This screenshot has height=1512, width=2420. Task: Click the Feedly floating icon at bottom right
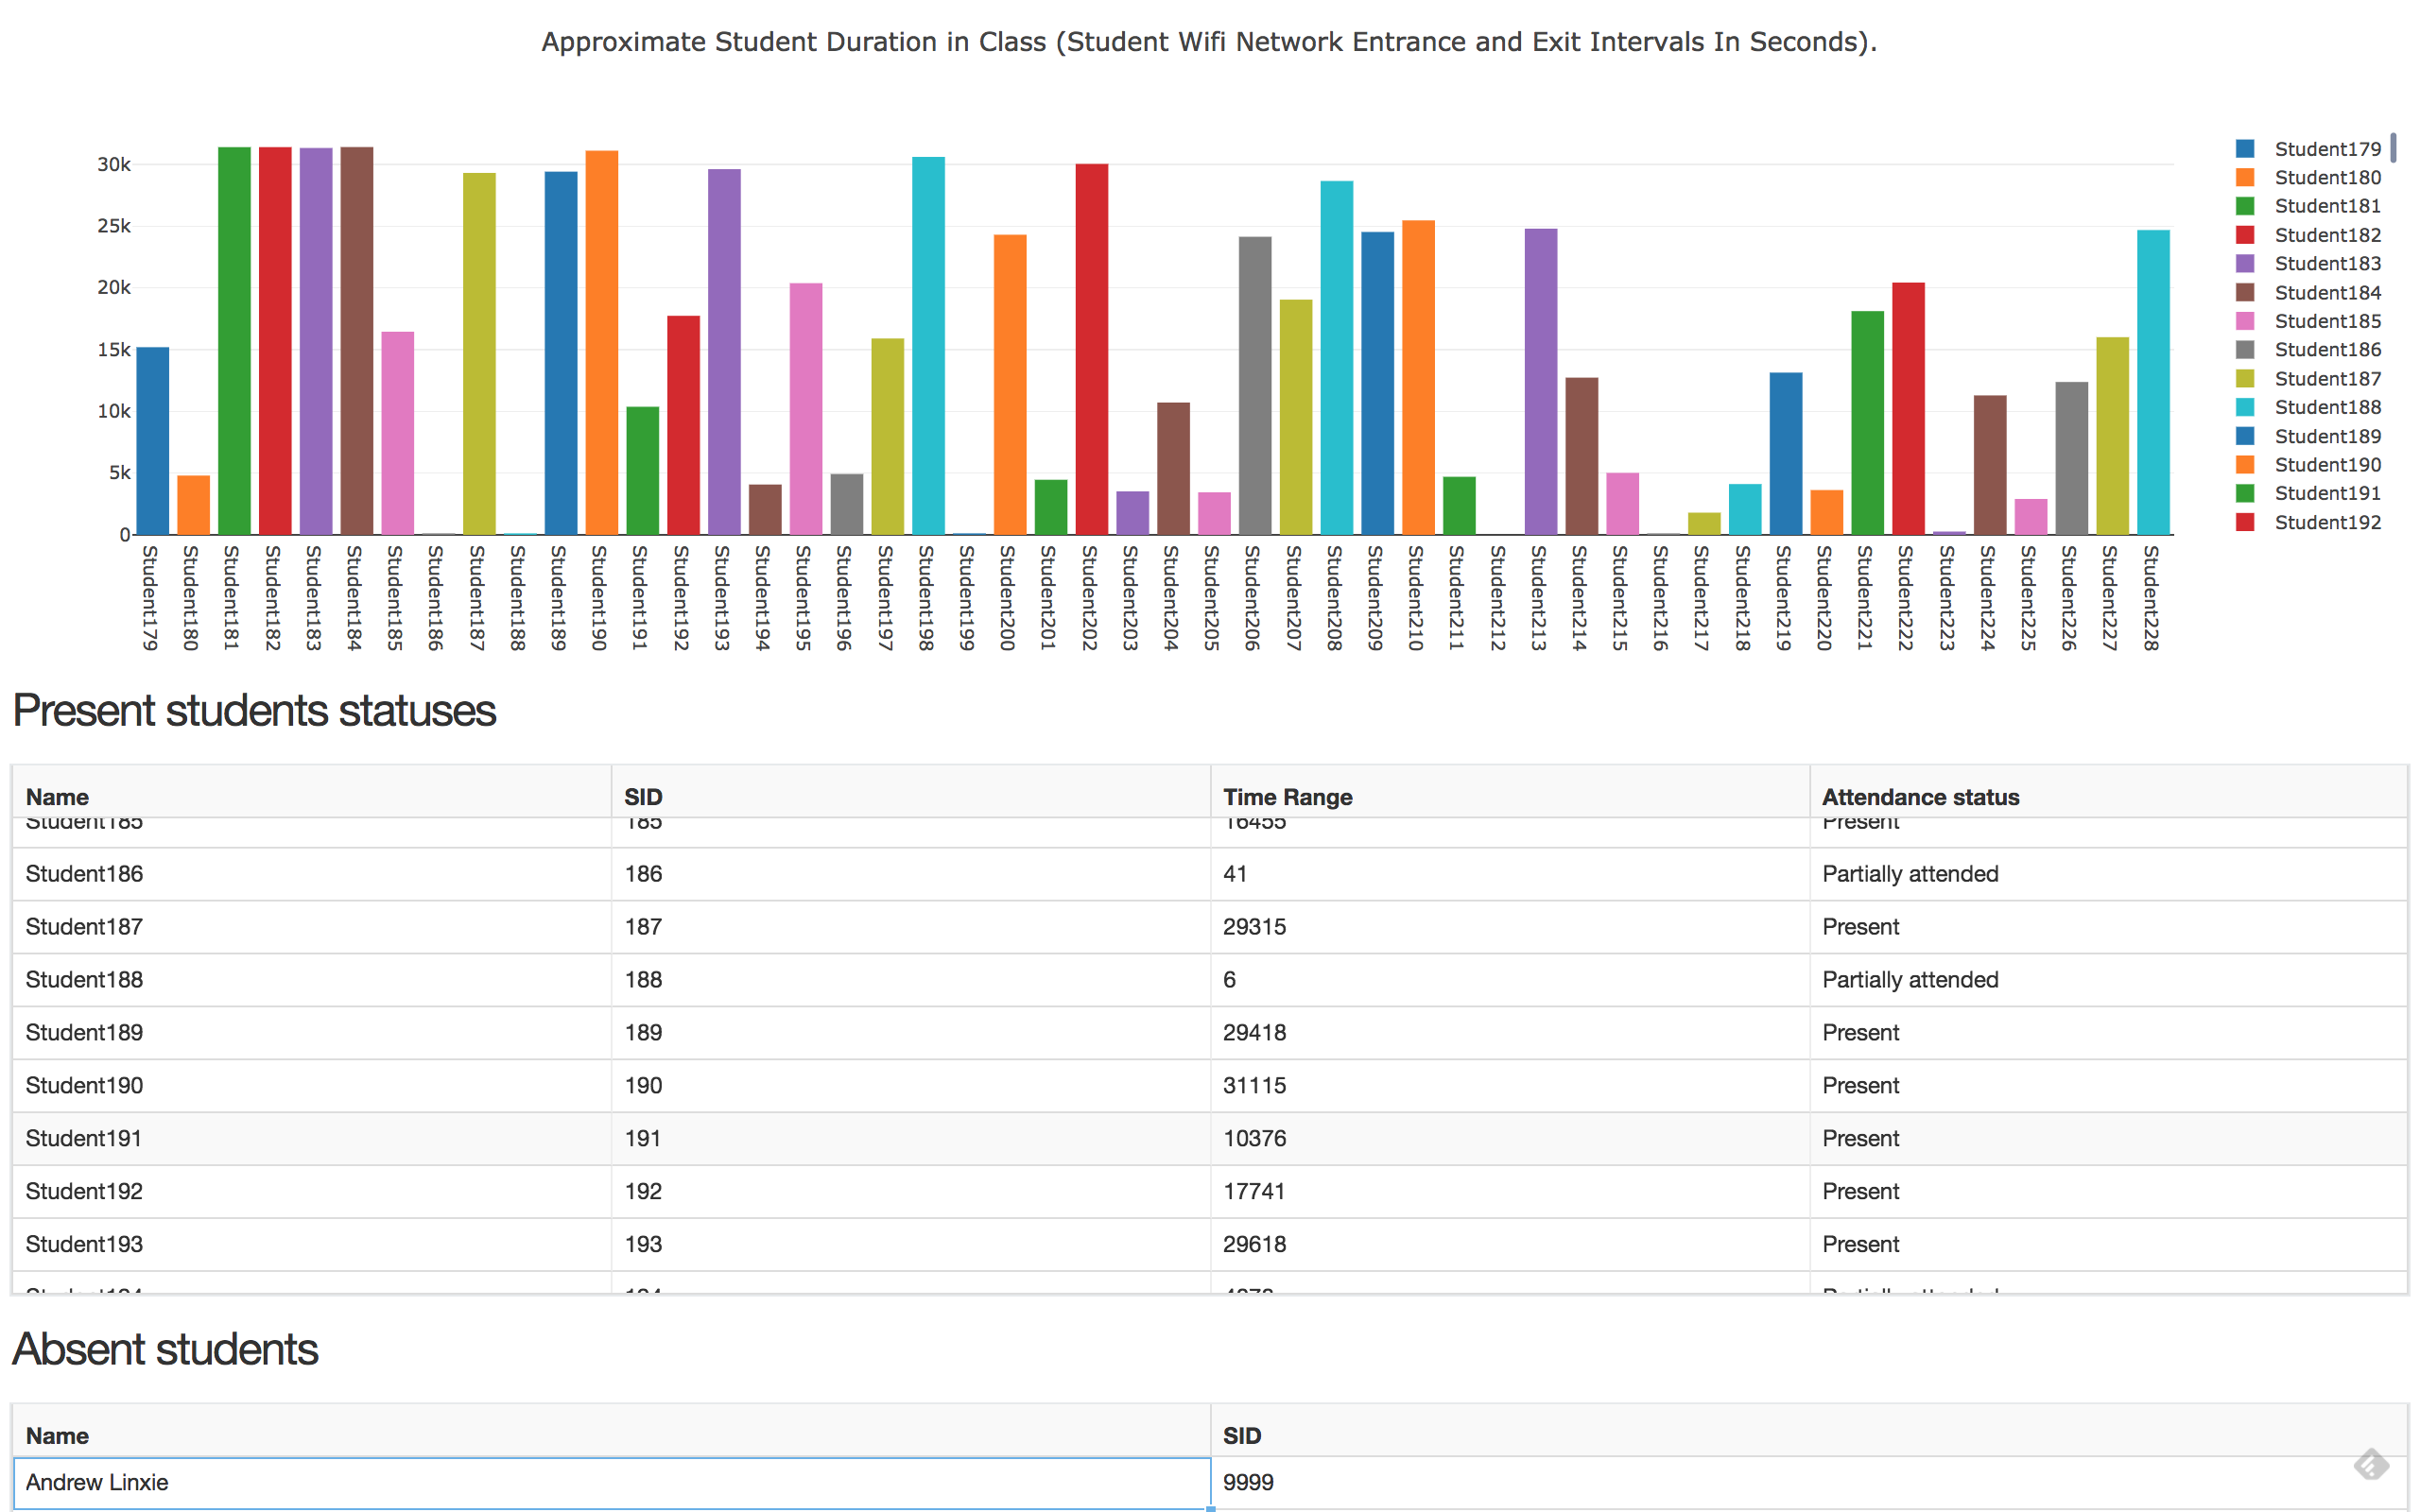pos(2370,1465)
